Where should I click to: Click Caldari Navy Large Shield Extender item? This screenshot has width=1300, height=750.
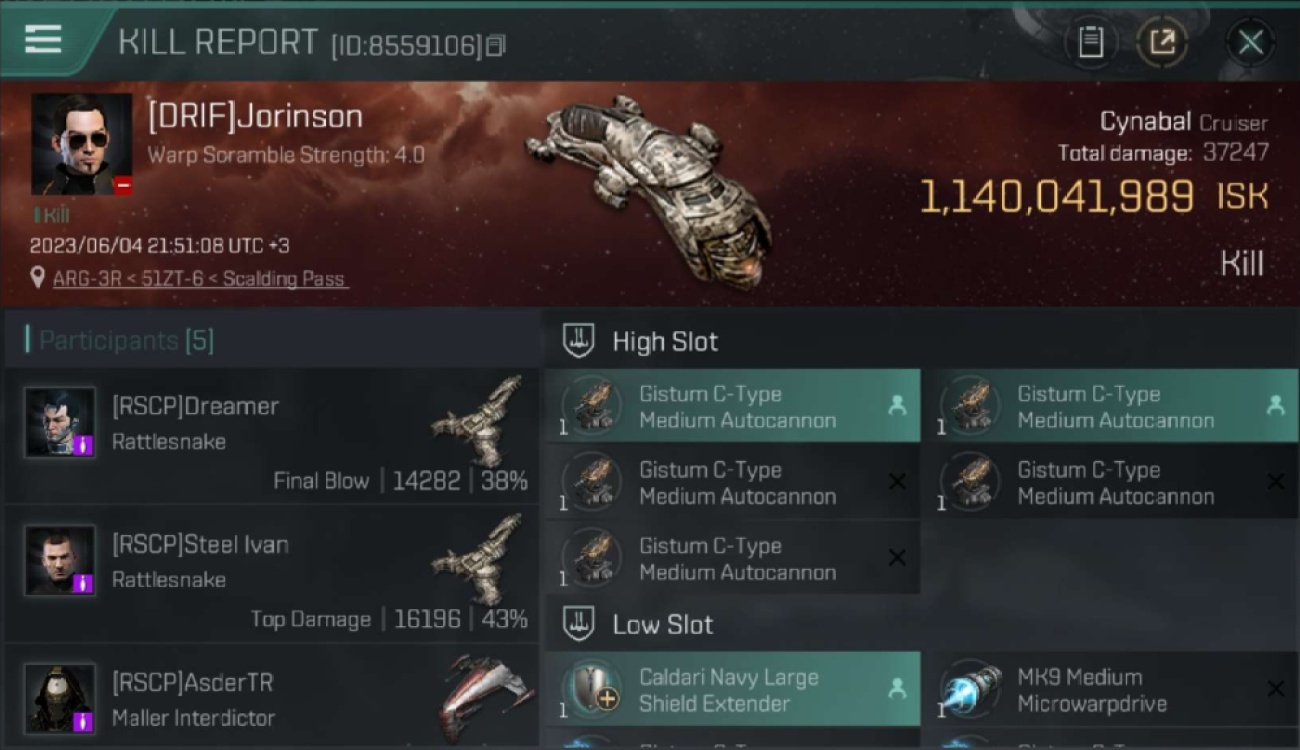733,689
